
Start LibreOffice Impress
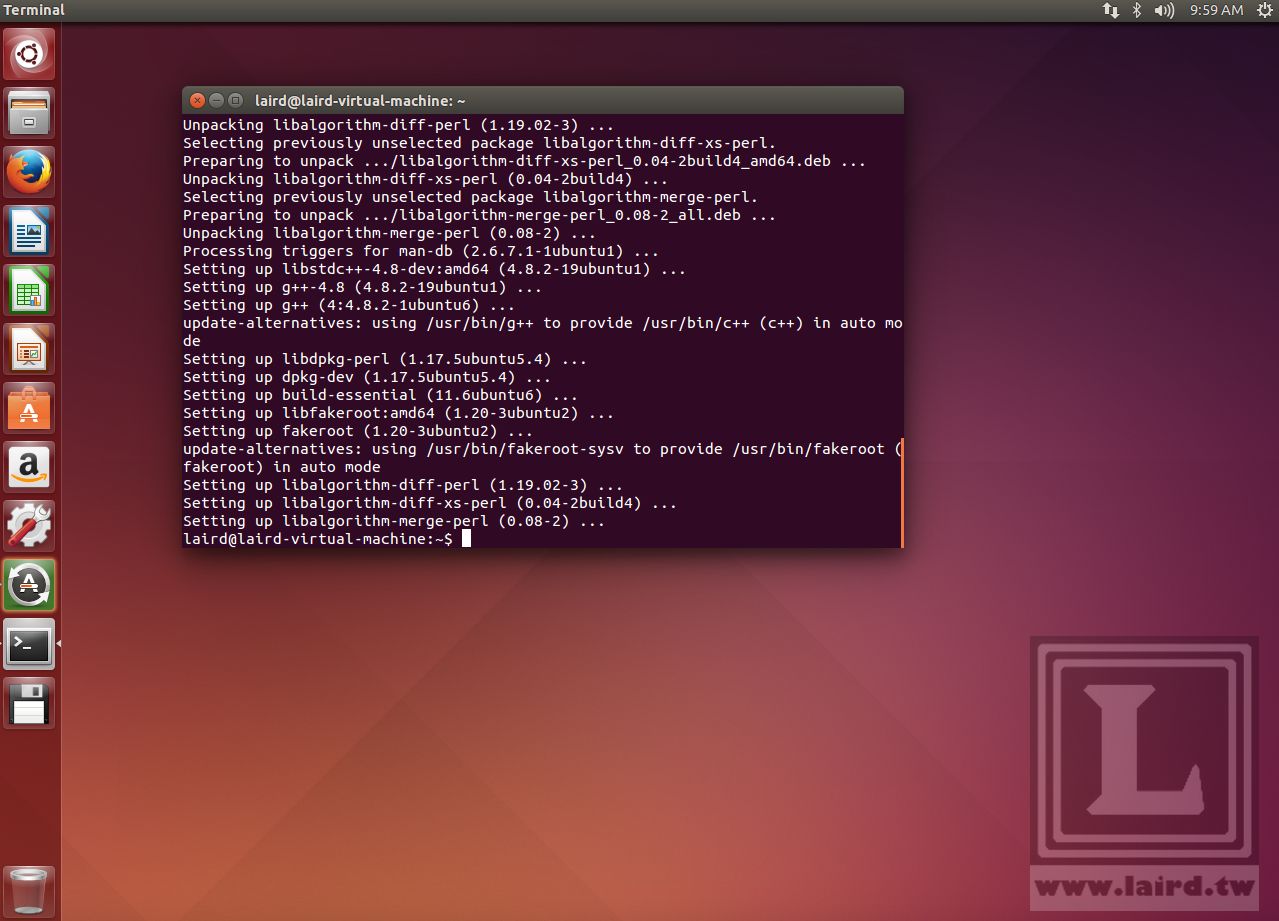(30, 348)
